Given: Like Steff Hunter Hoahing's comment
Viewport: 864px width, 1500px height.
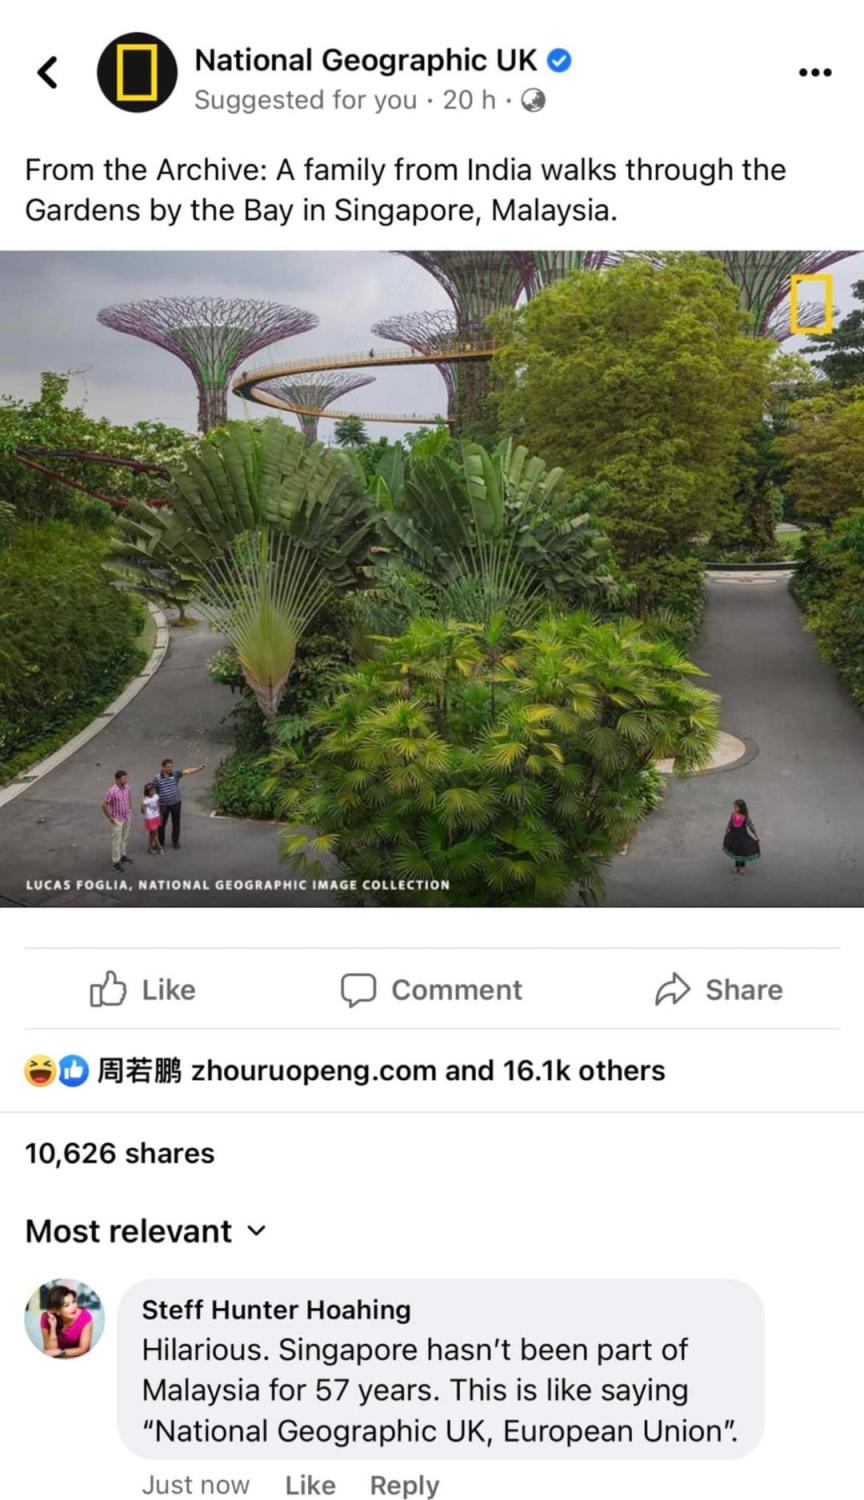Looking at the screenshot, I should point(310,1485).
